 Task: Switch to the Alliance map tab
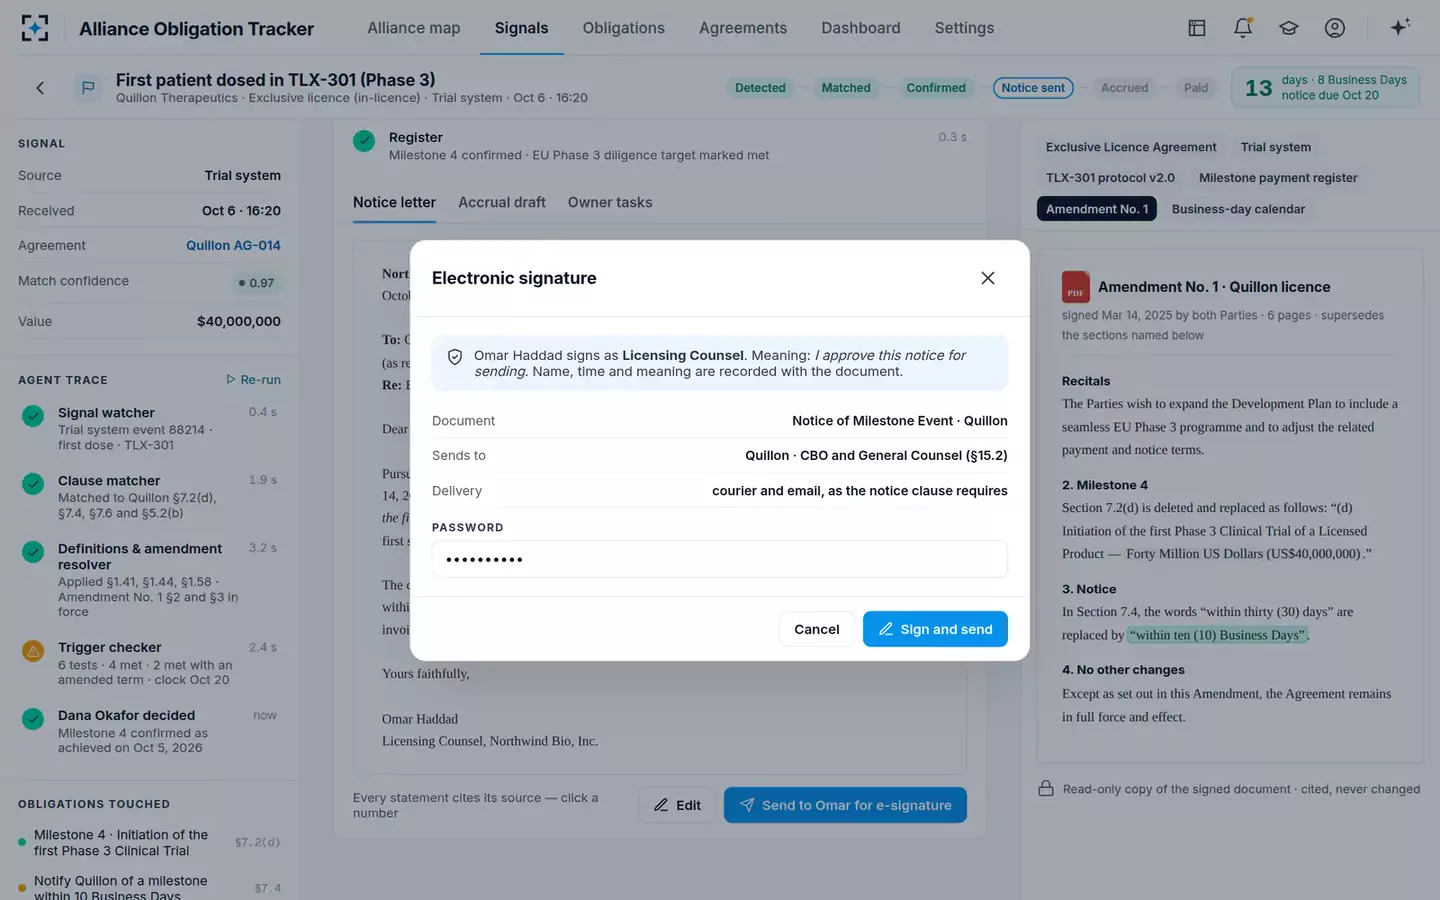414,28
